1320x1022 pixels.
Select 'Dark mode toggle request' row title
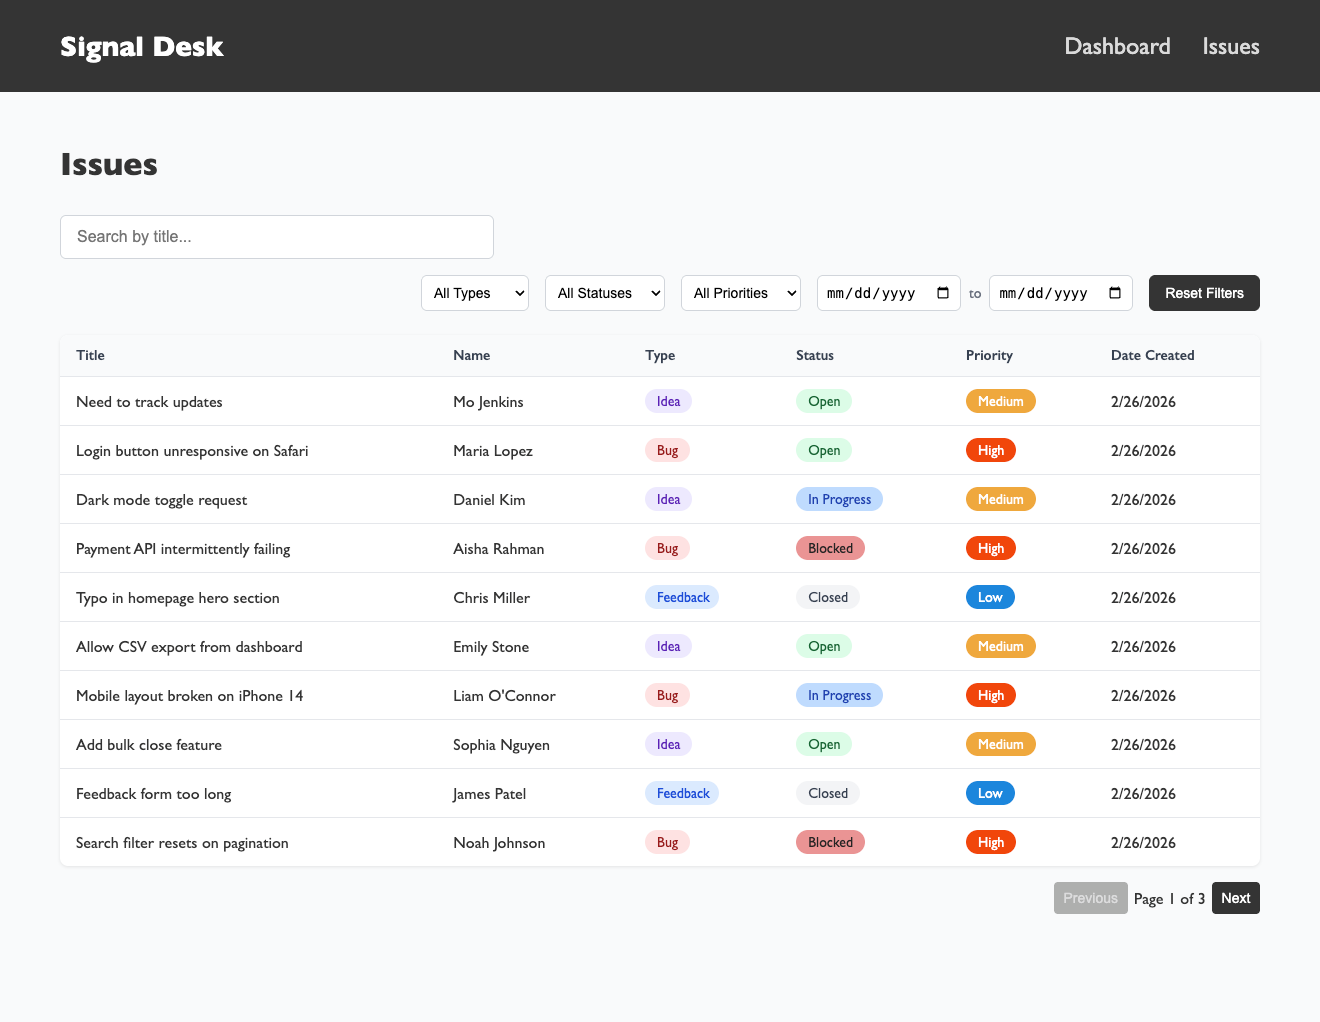point(161,500)
